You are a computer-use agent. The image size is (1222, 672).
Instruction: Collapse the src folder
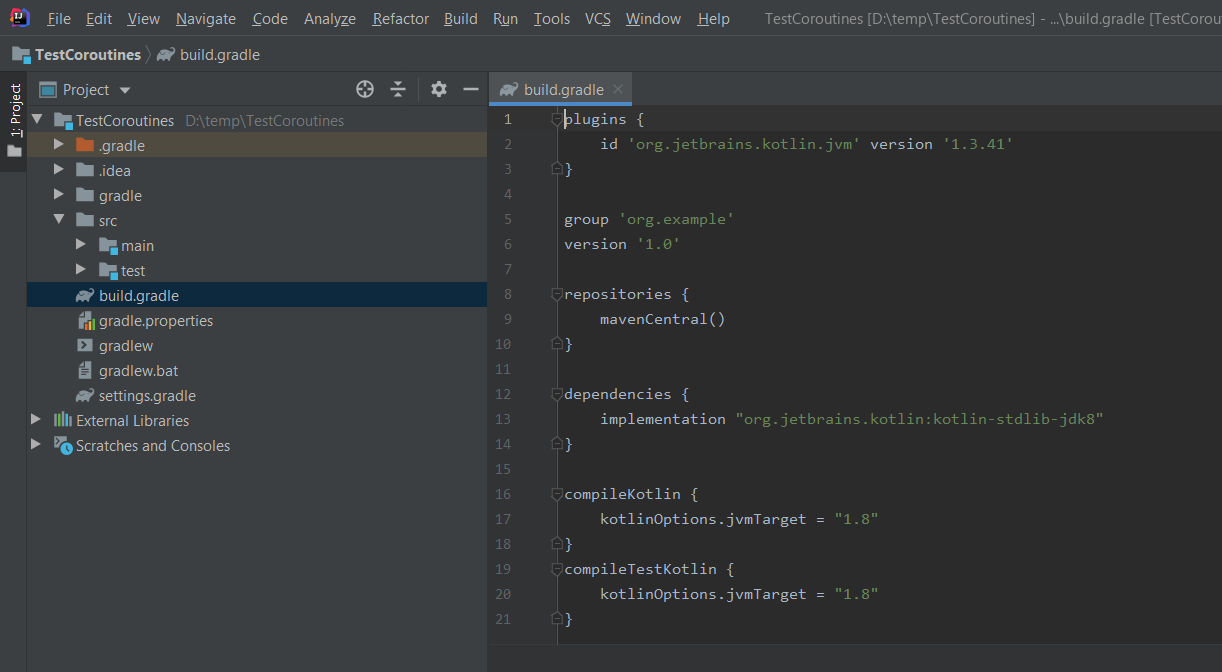click(x=59, y=220)
